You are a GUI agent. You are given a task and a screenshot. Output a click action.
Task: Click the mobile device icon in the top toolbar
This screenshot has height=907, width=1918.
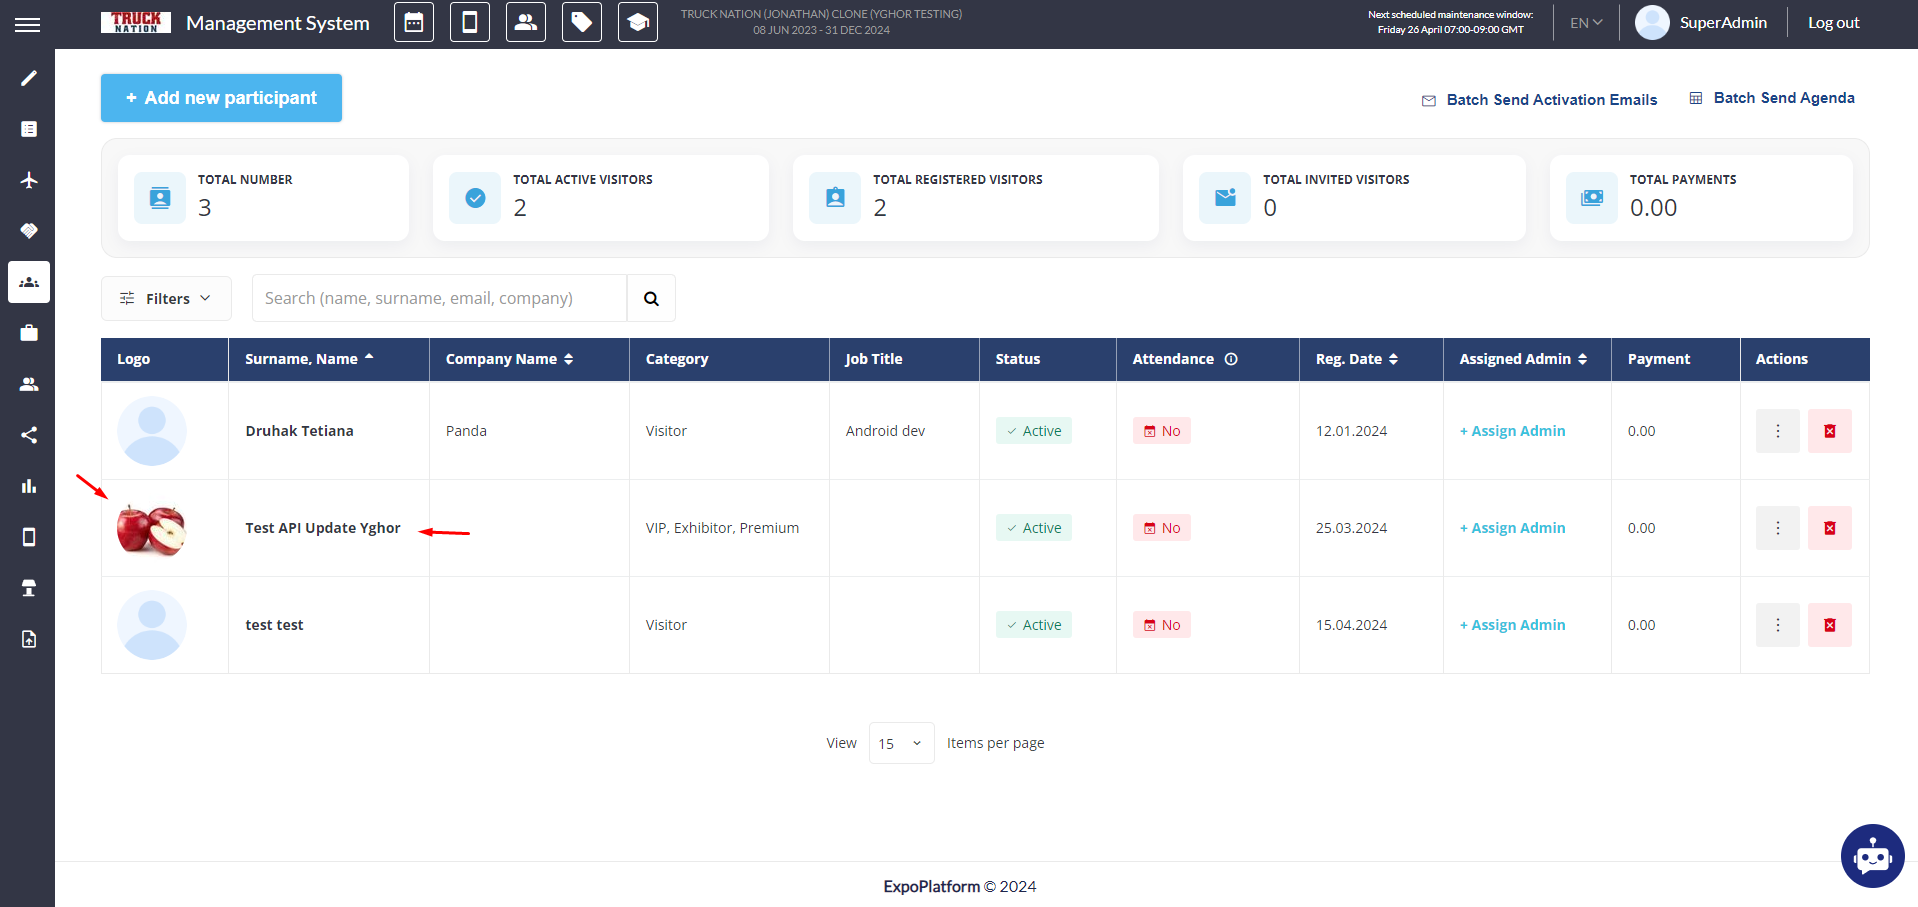coord(470,22)
